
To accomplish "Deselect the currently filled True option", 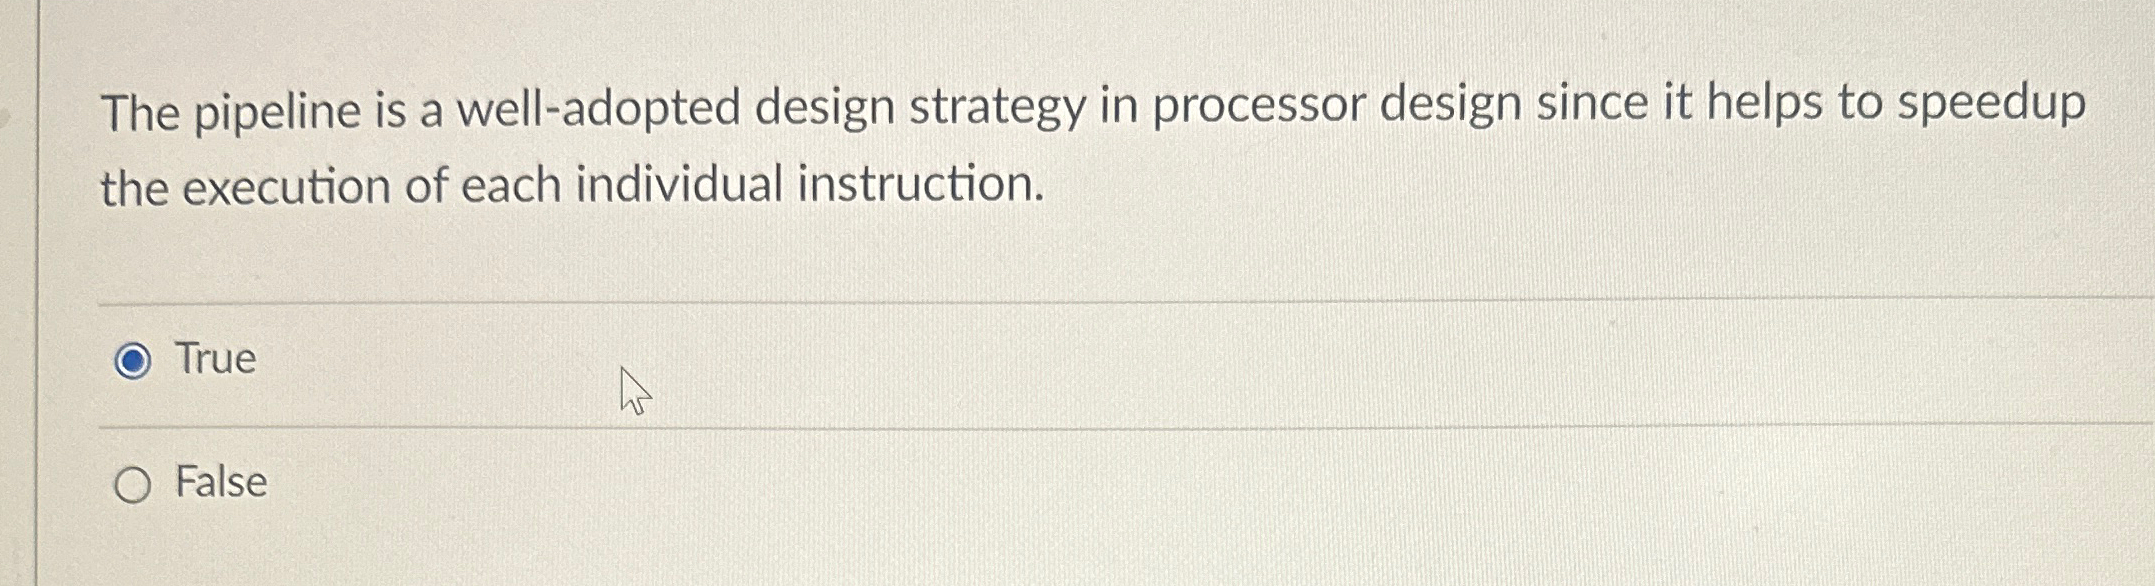I will point(133,360).
